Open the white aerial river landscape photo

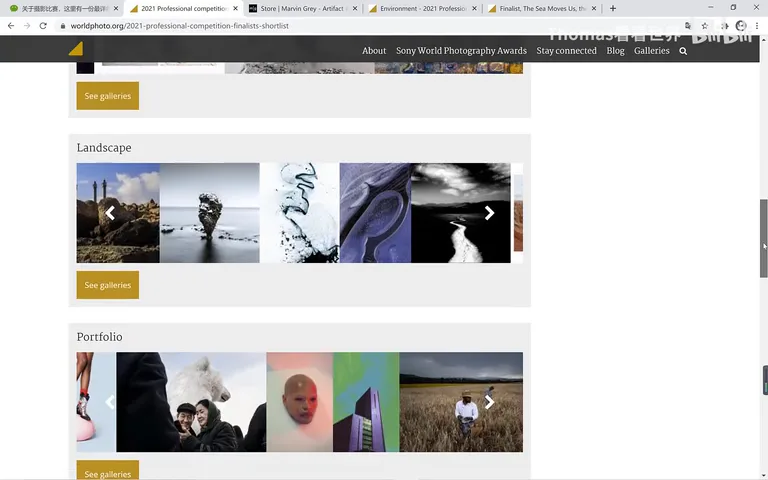pos(299,213)
